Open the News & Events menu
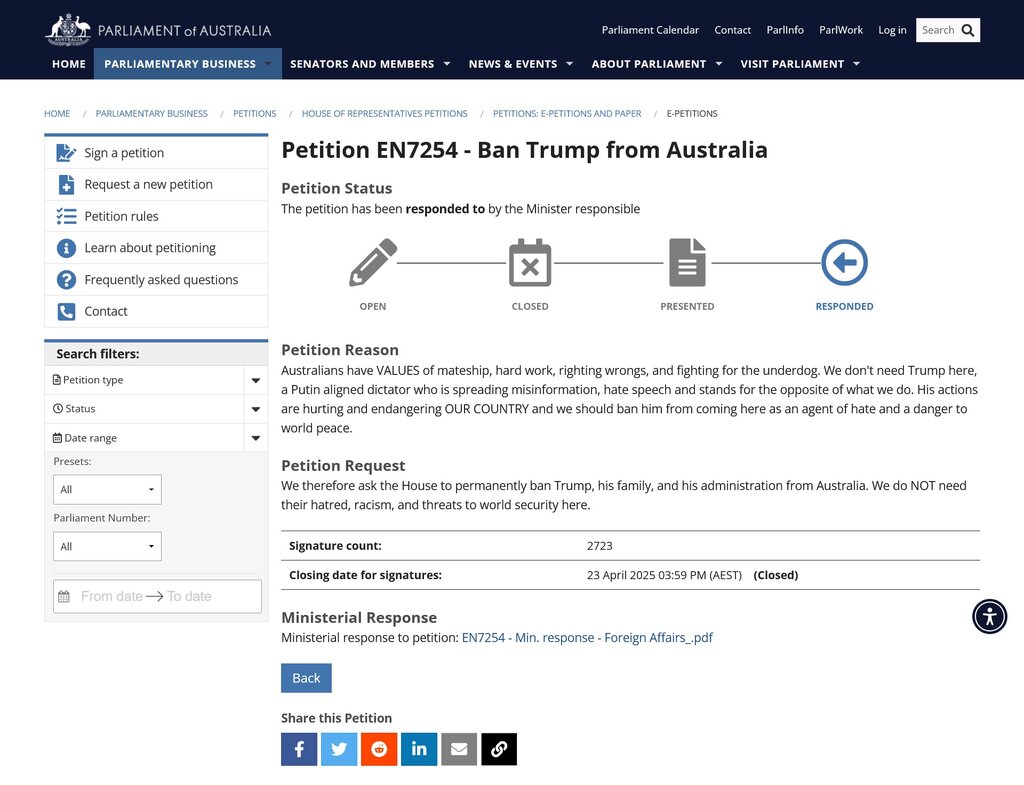Screen dimensions: 1024x785 coord(520,64)
